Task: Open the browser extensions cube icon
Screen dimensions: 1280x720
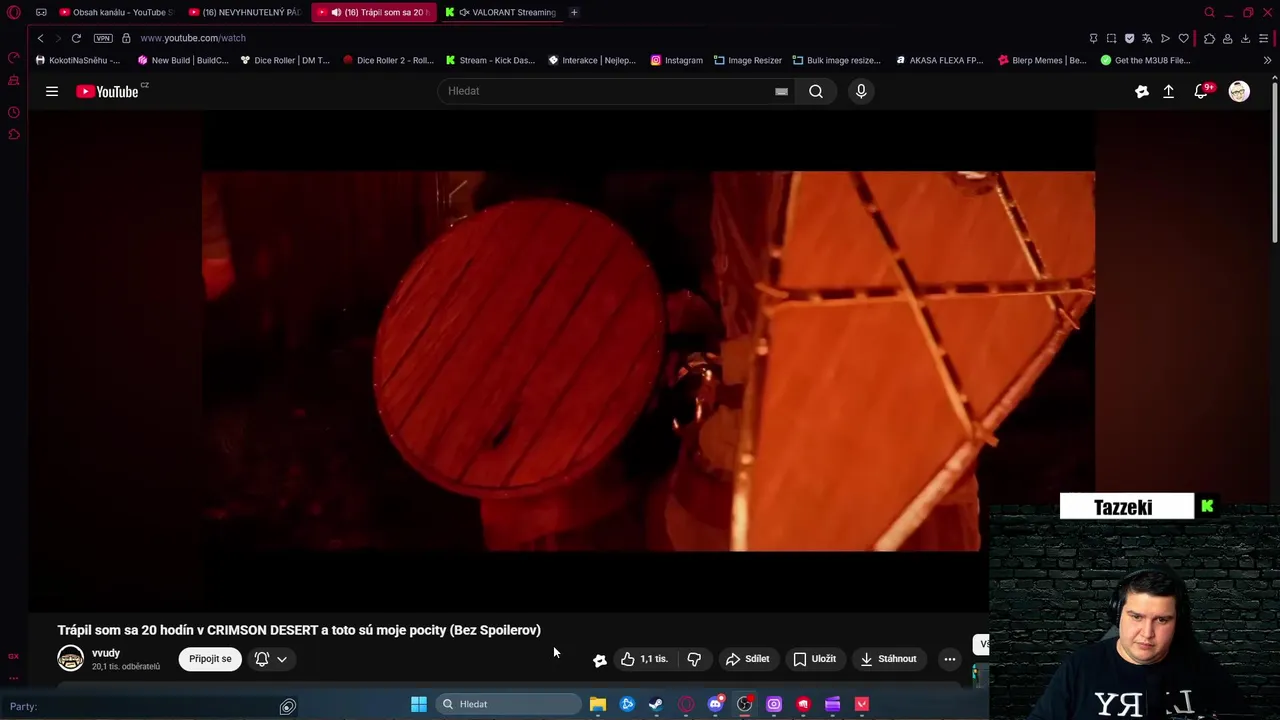Action: pyautogui.click(x=1209, y=38)
